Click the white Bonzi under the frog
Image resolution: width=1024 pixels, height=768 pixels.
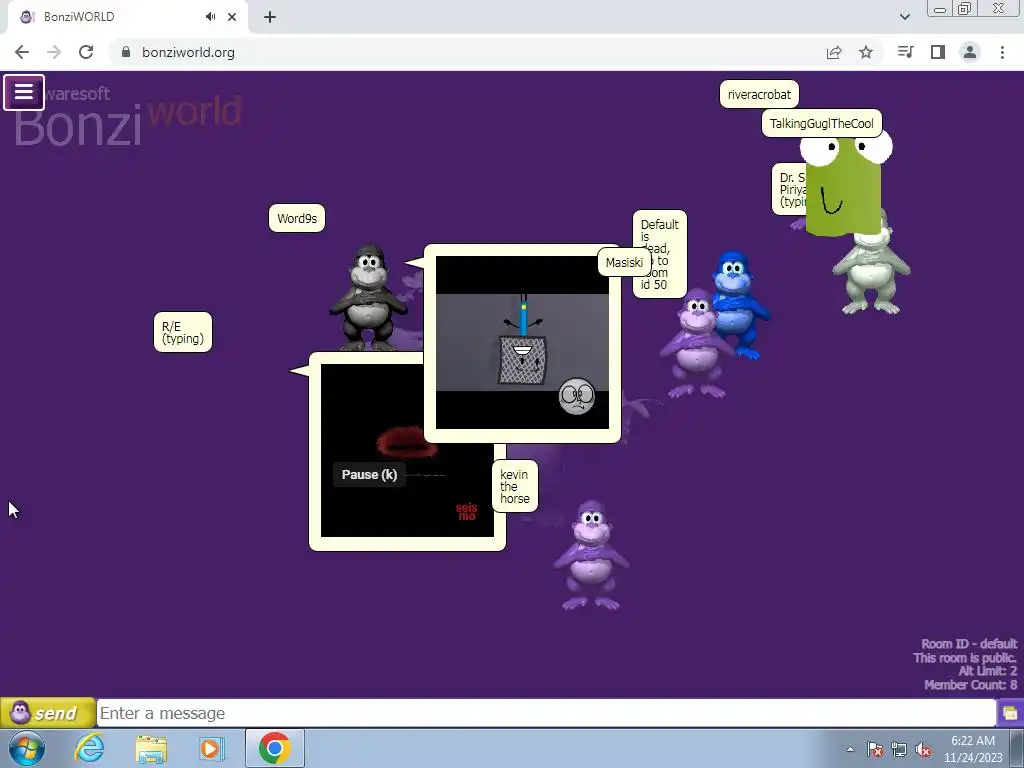pyautogui.click(x=871, y=269)
